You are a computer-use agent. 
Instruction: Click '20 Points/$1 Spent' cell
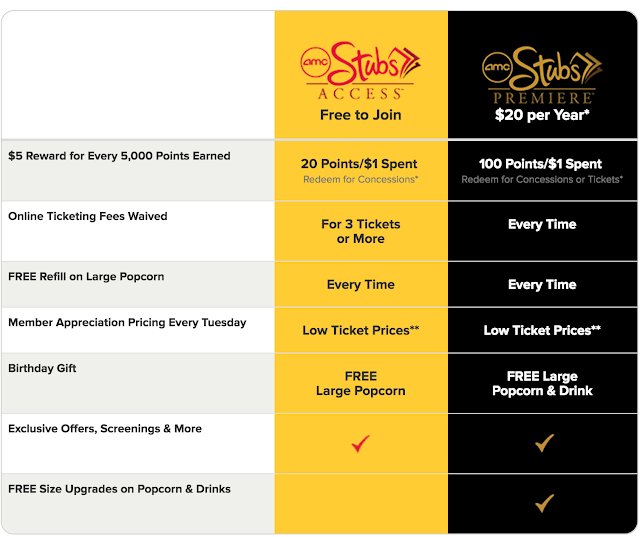[359, 164]
